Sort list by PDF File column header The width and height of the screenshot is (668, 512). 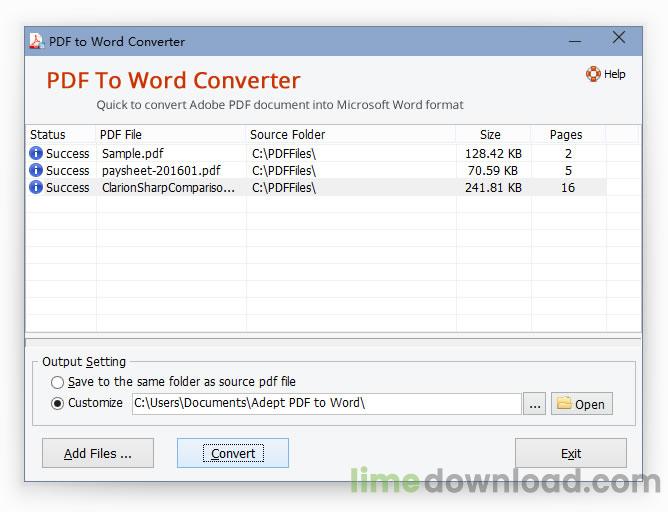[x=120, y=134]
